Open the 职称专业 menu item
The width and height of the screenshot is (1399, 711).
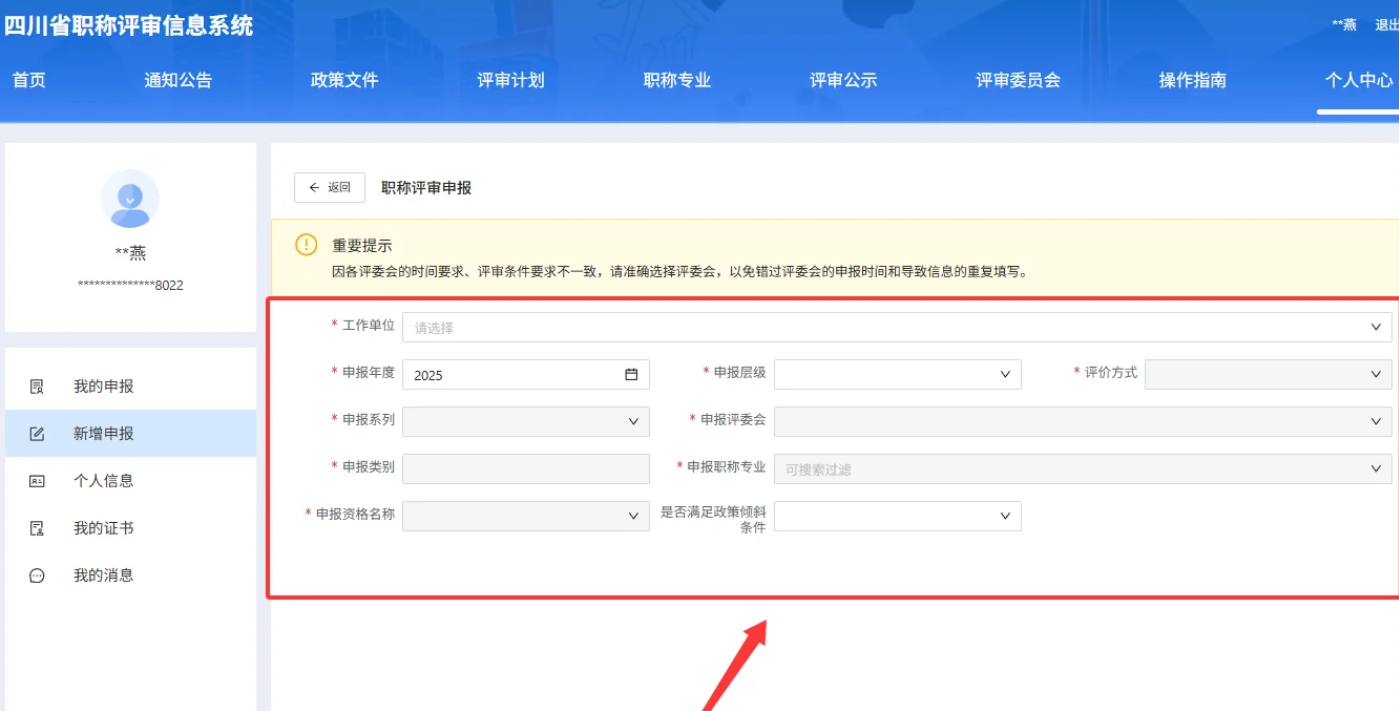point(675,82)
